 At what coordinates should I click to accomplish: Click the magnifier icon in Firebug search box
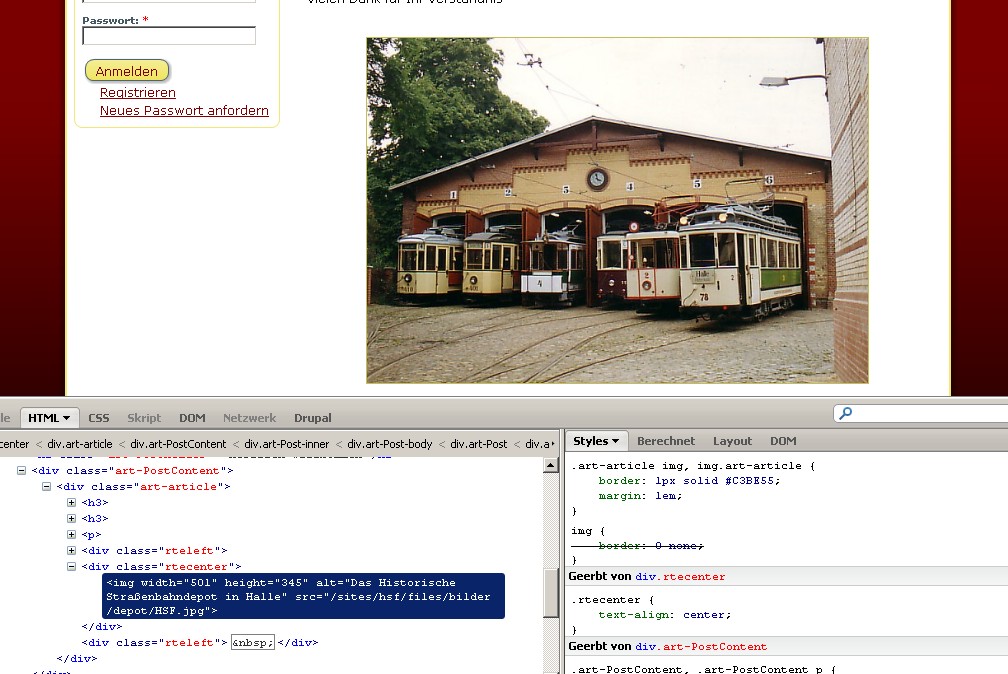click(x=846, y=413)
